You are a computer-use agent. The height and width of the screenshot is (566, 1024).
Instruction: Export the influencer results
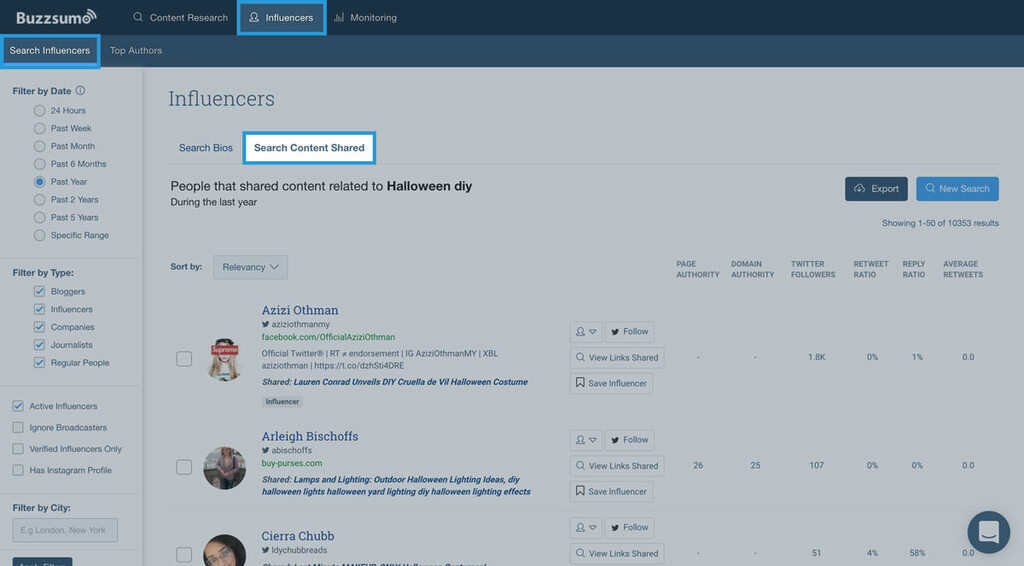point(876,188)
